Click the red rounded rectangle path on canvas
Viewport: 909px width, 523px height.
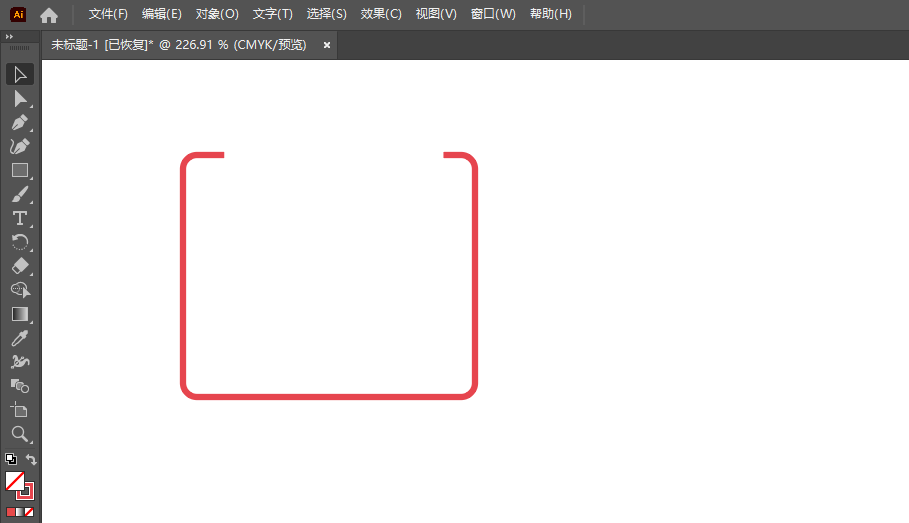click(x=329, y=397)
